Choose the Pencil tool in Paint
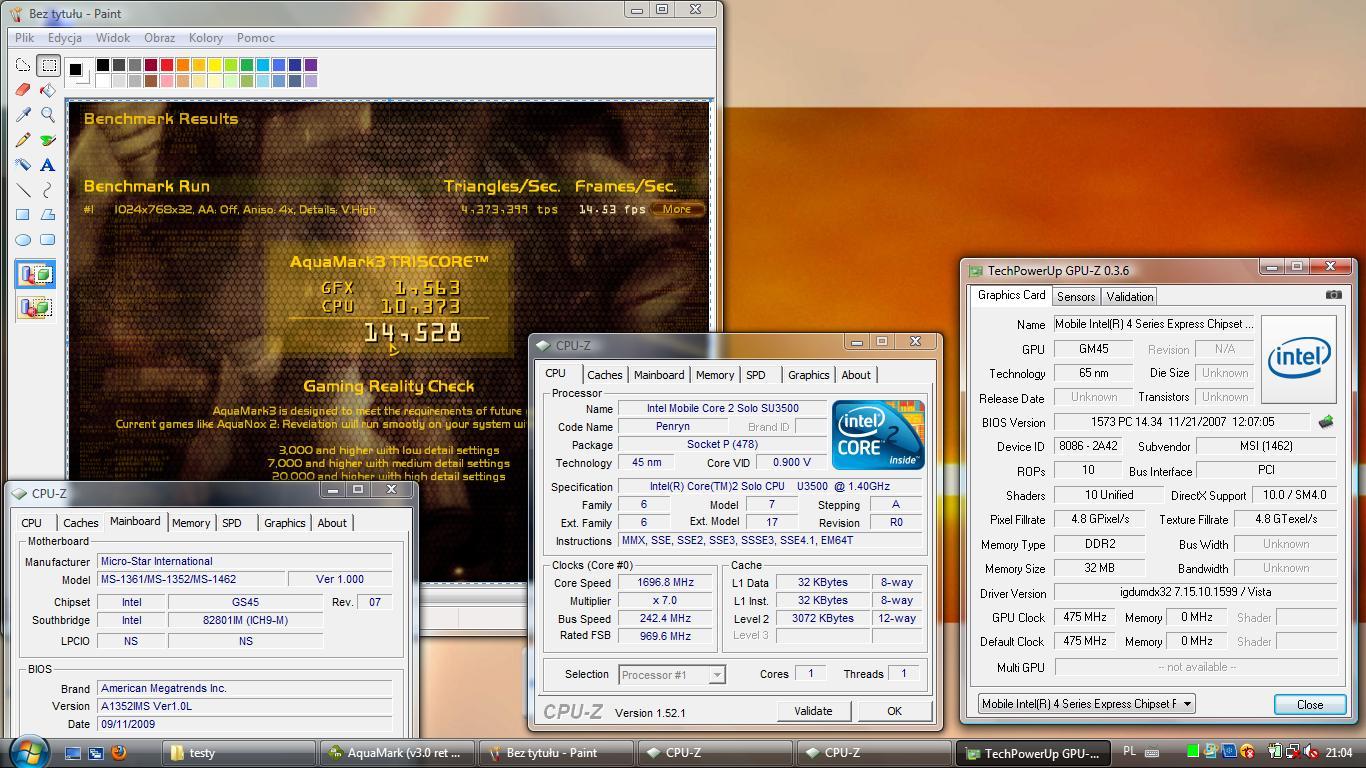Screen dimensions: 1366x768 pos(23,140)
